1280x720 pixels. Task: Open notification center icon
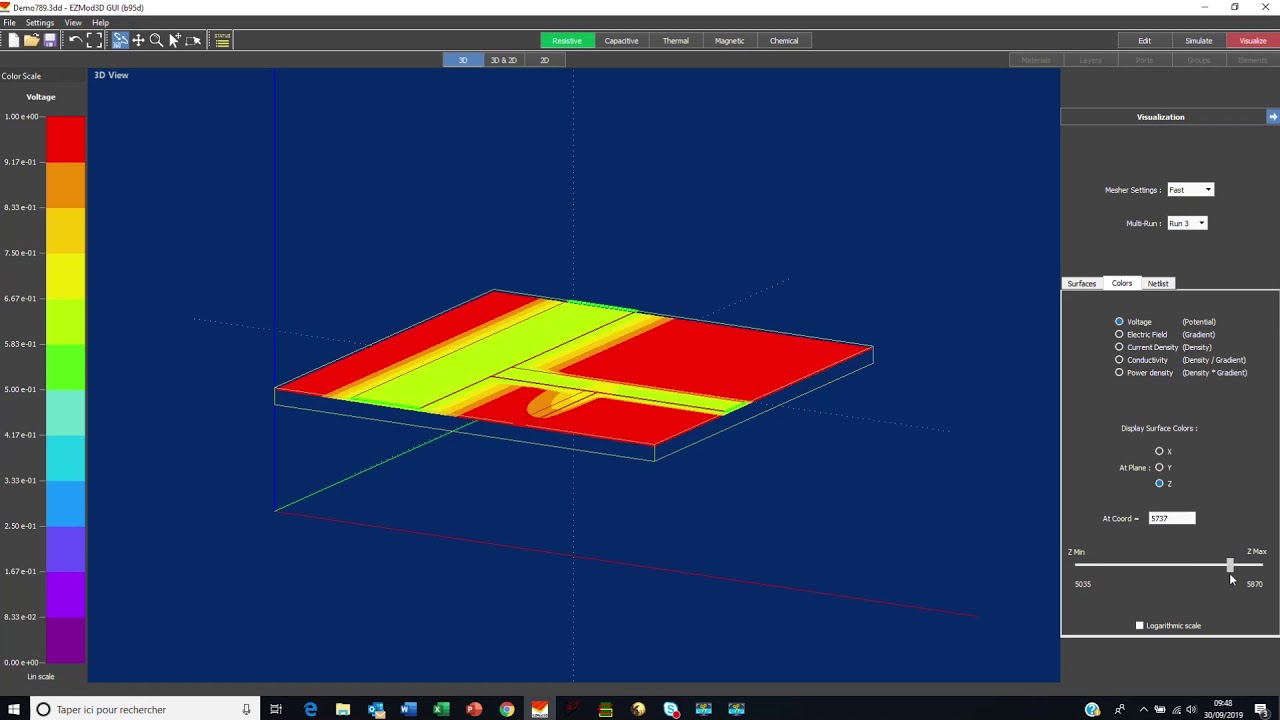(1262, 710)
